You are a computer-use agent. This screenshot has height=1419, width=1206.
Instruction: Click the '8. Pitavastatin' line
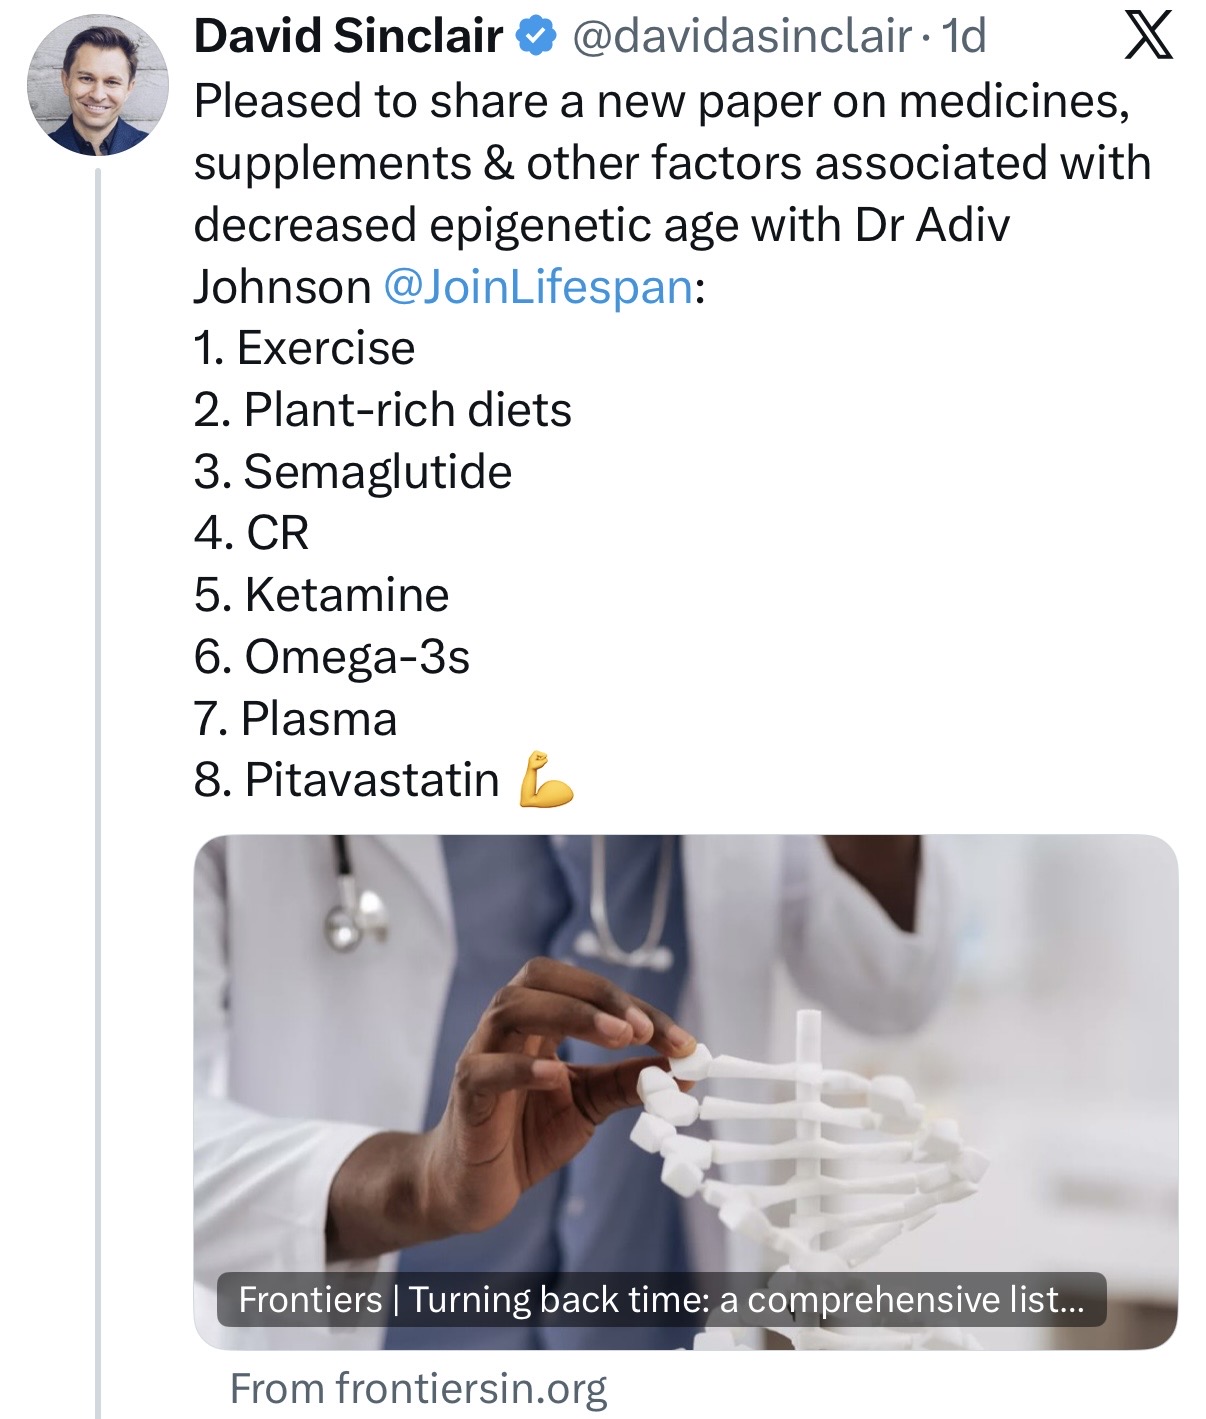[x=346, y=780]
